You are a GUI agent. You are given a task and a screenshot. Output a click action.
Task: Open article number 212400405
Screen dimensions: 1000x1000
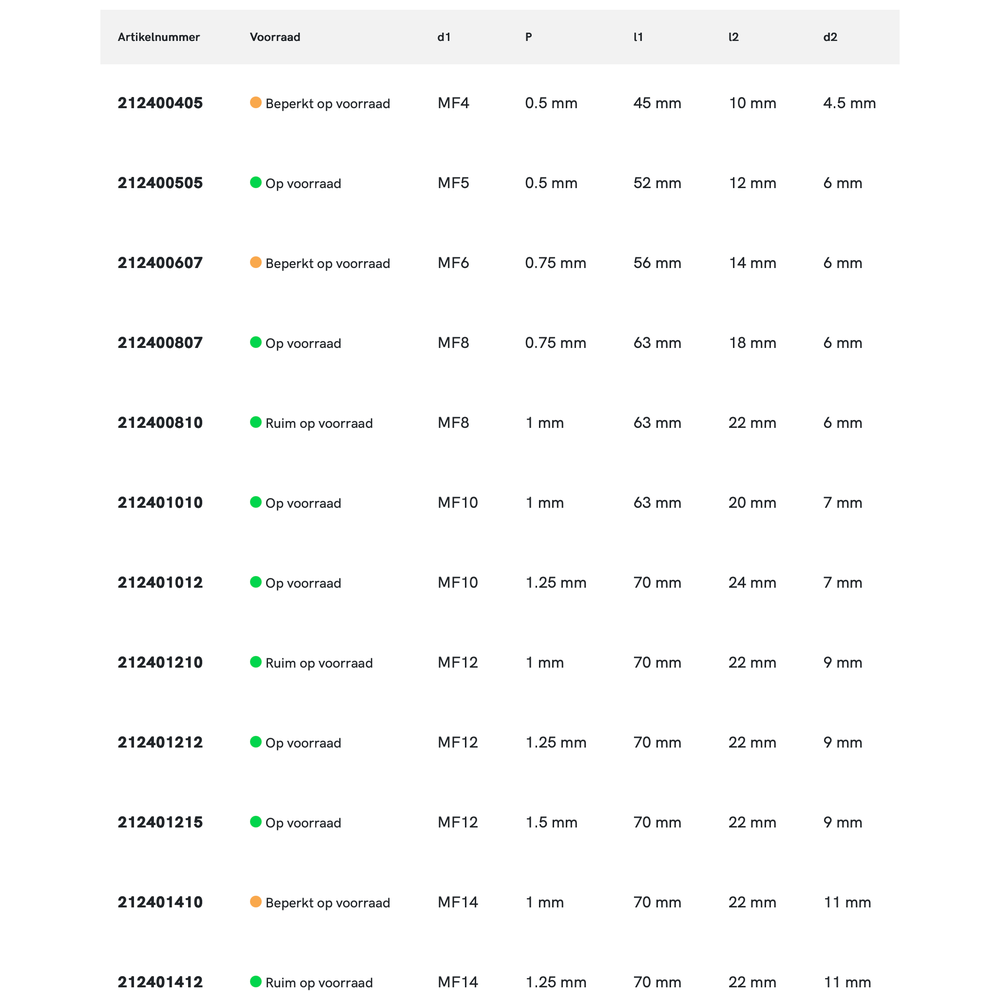click(x=160, y=103)
